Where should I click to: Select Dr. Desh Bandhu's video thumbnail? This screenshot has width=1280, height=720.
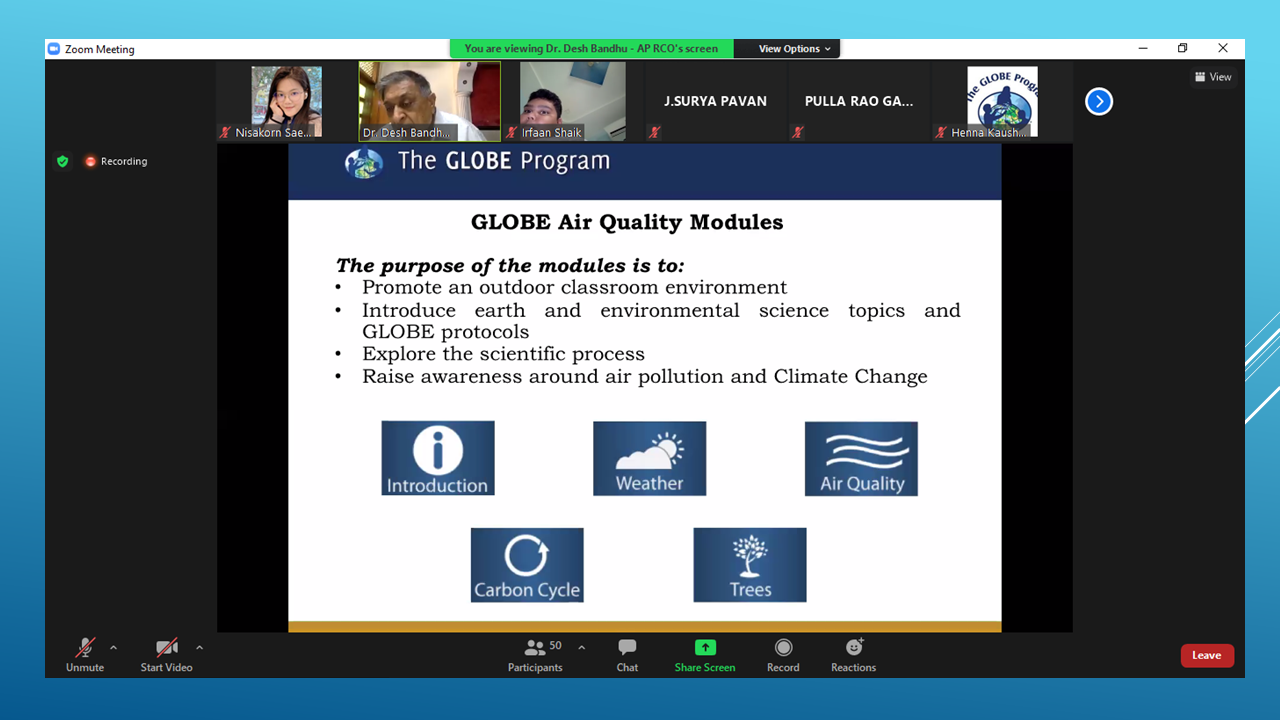coord(430,101)
